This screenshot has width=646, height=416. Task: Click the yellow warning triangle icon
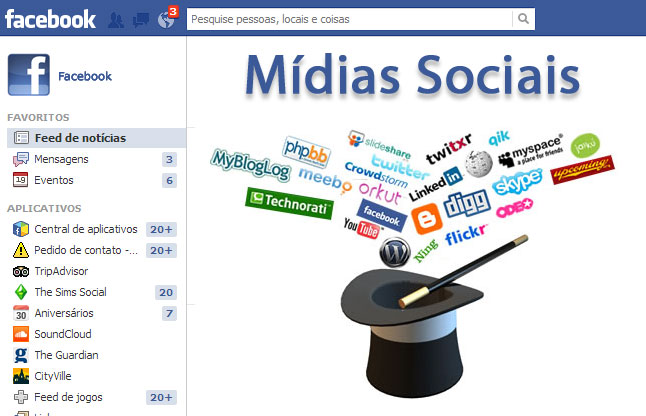[21, 250]
